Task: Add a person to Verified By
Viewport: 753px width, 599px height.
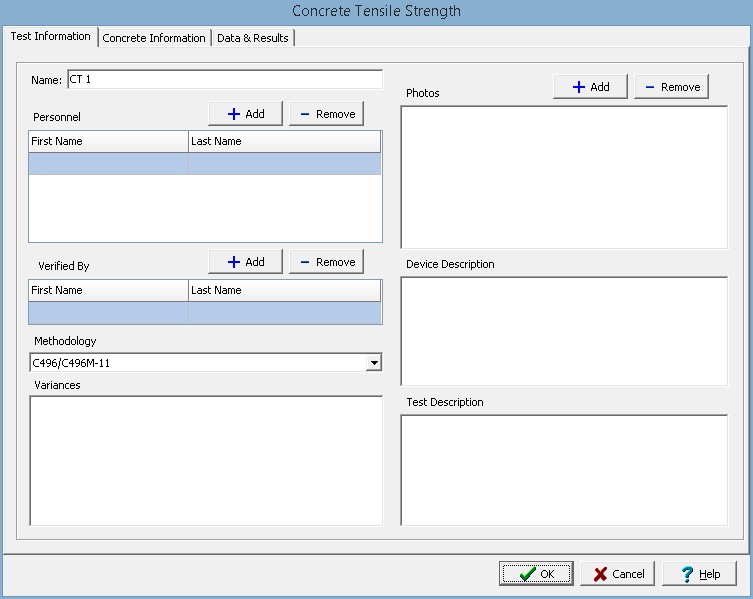Action: click(x=245, y=262)
